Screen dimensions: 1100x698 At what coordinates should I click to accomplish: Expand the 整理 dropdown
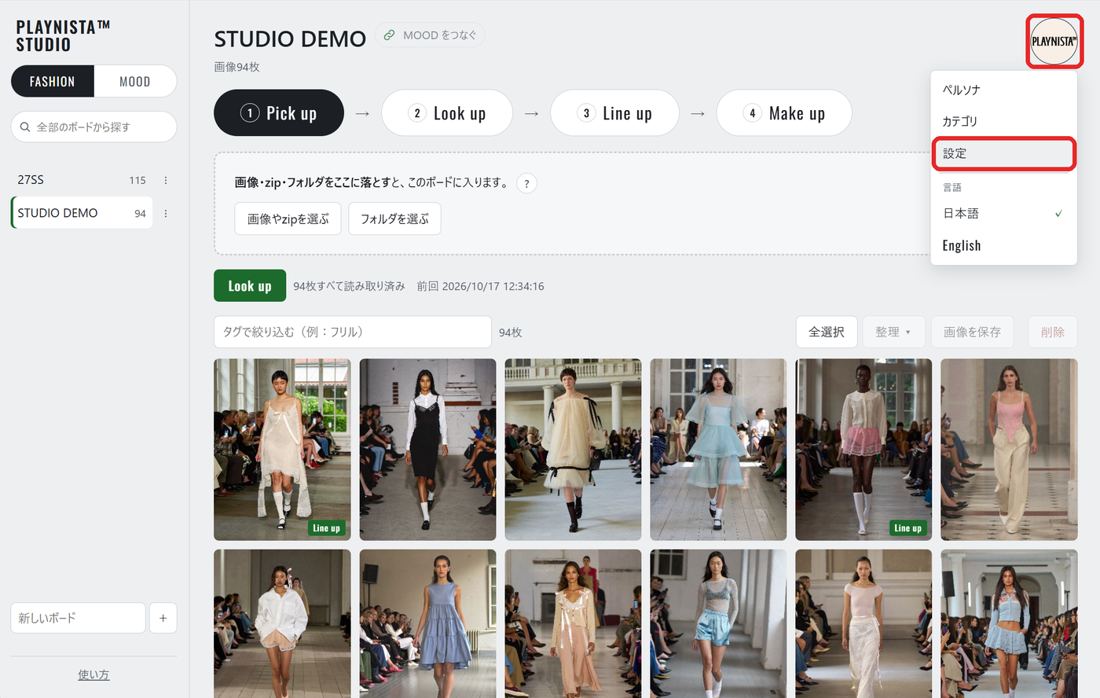893,332
